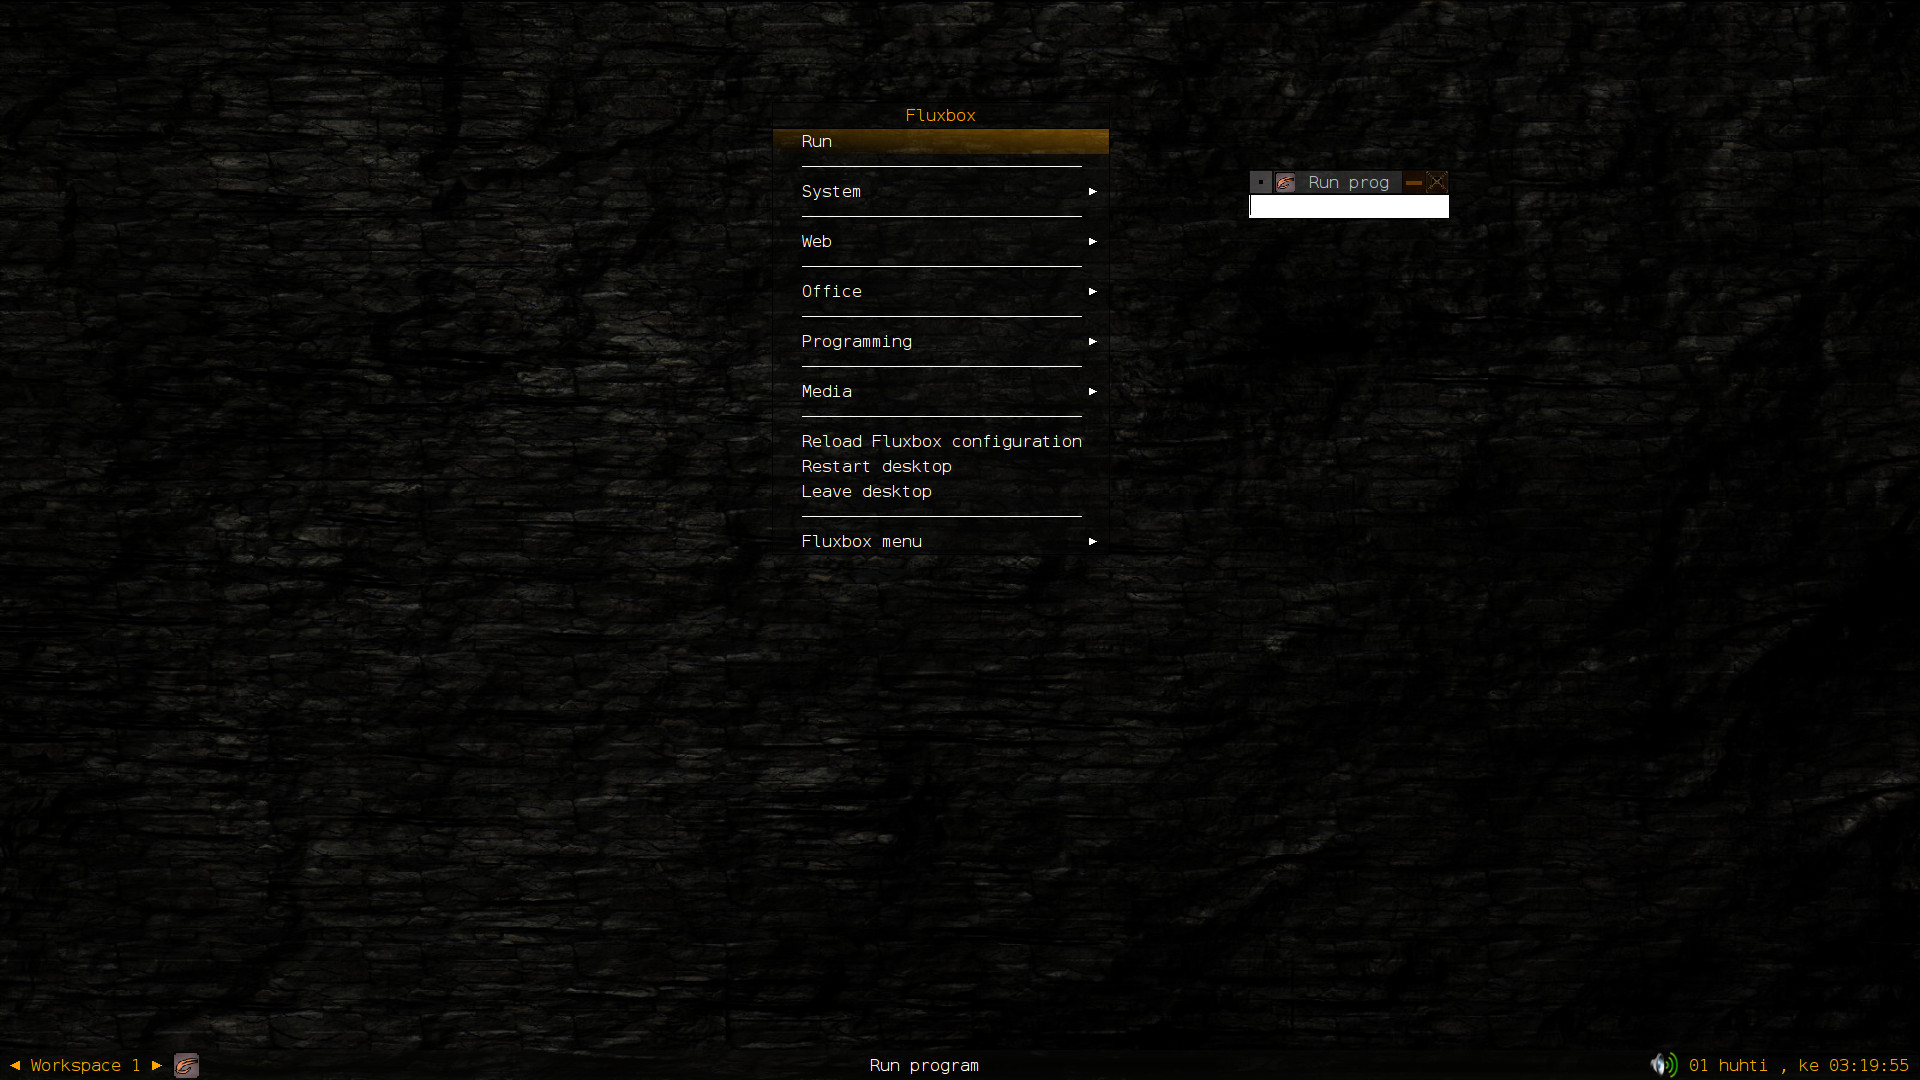Open the System submenu

940,191
